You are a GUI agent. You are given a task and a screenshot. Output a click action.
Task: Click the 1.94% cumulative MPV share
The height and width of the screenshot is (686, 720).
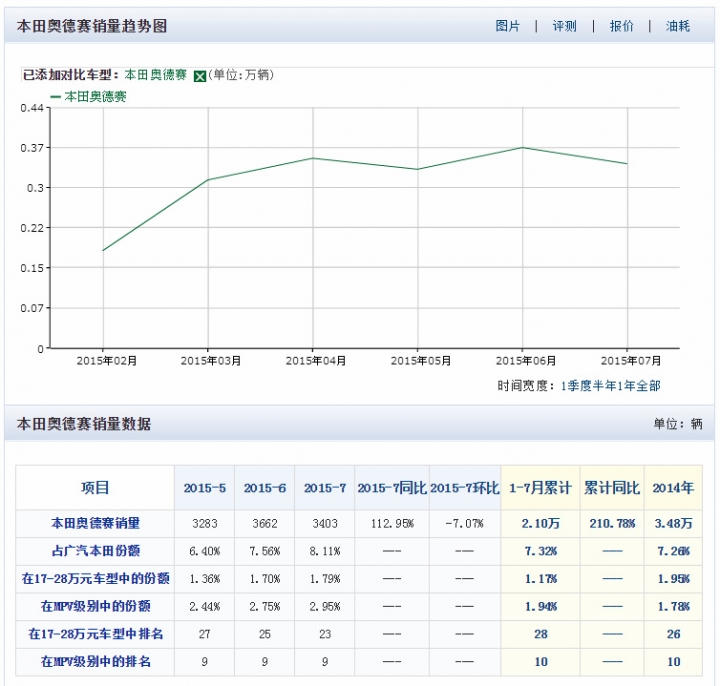540,607
